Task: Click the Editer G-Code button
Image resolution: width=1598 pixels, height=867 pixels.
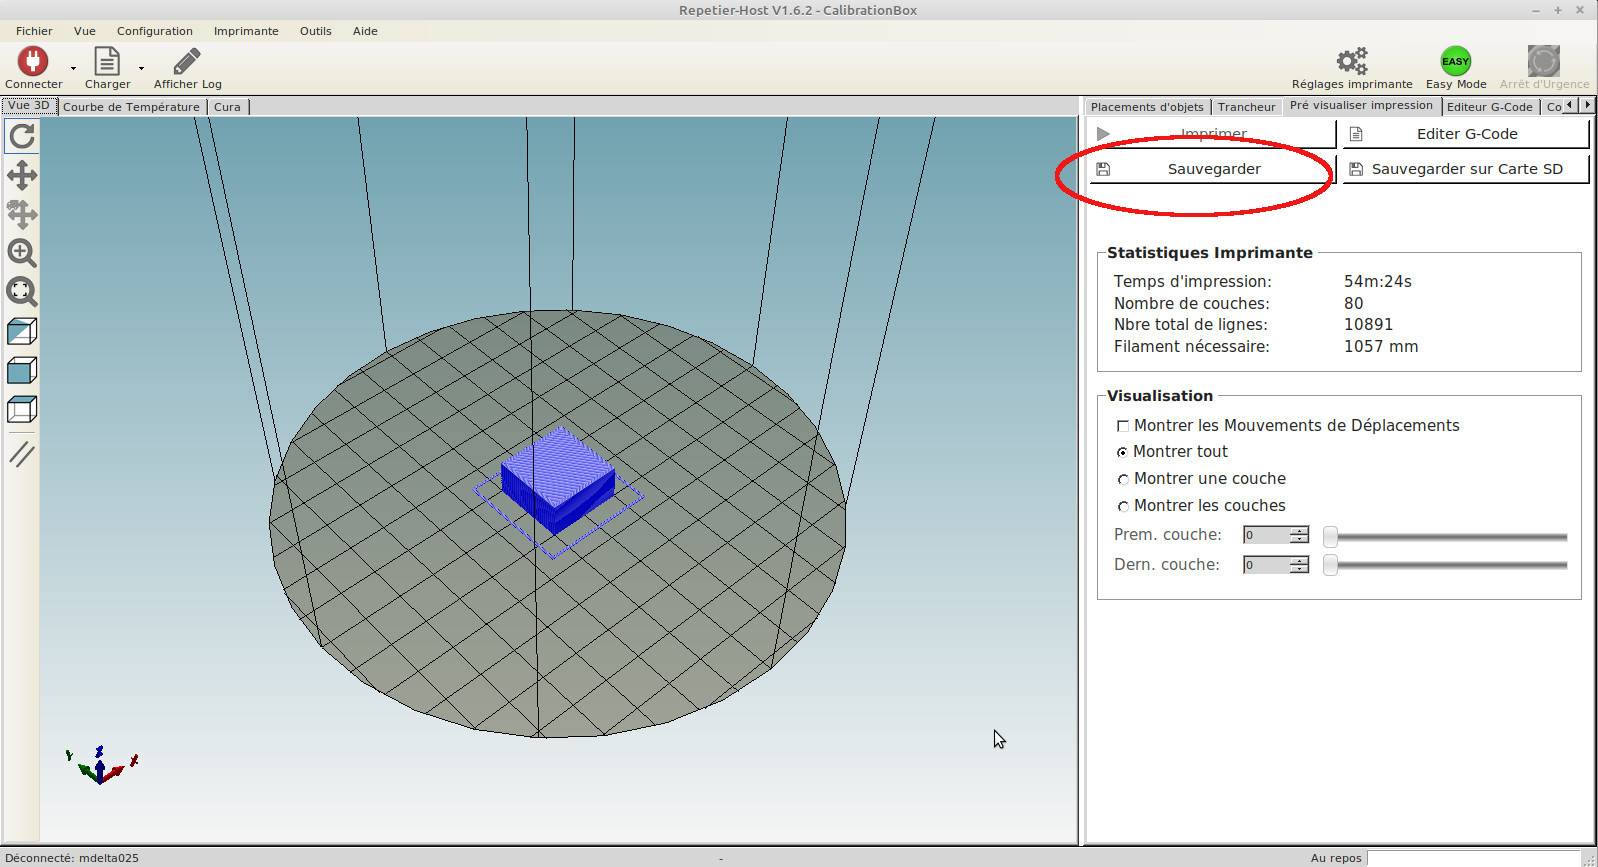Action: point(1466,134)
